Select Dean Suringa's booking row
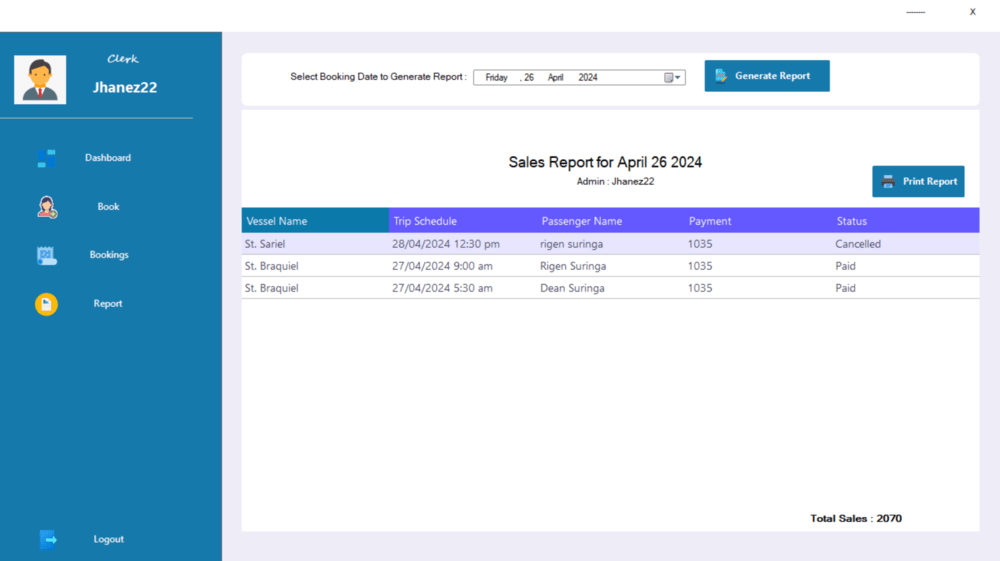 [x=610, y=288]
